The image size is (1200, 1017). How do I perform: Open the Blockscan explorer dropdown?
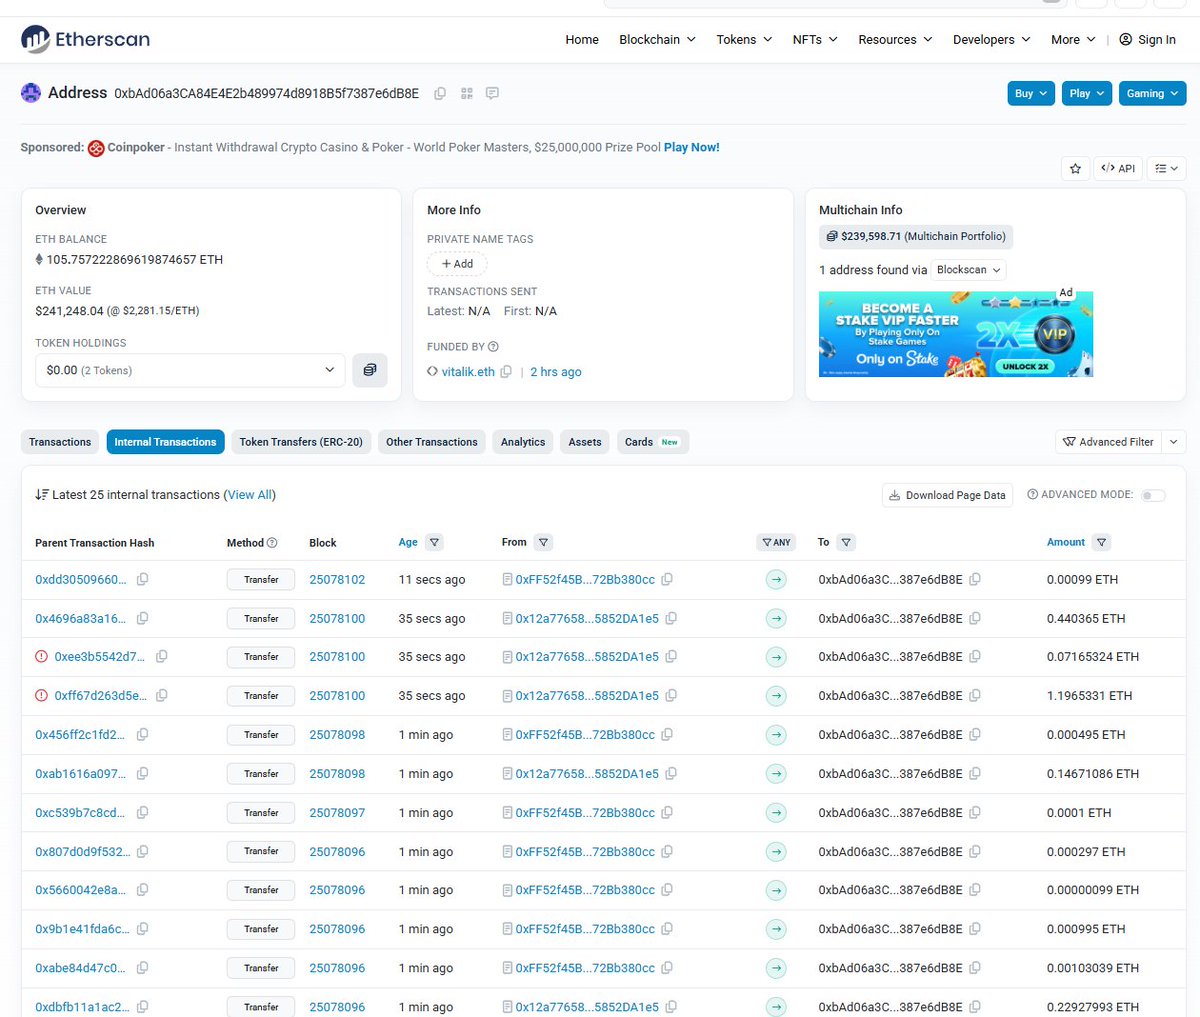coord(969,270)
